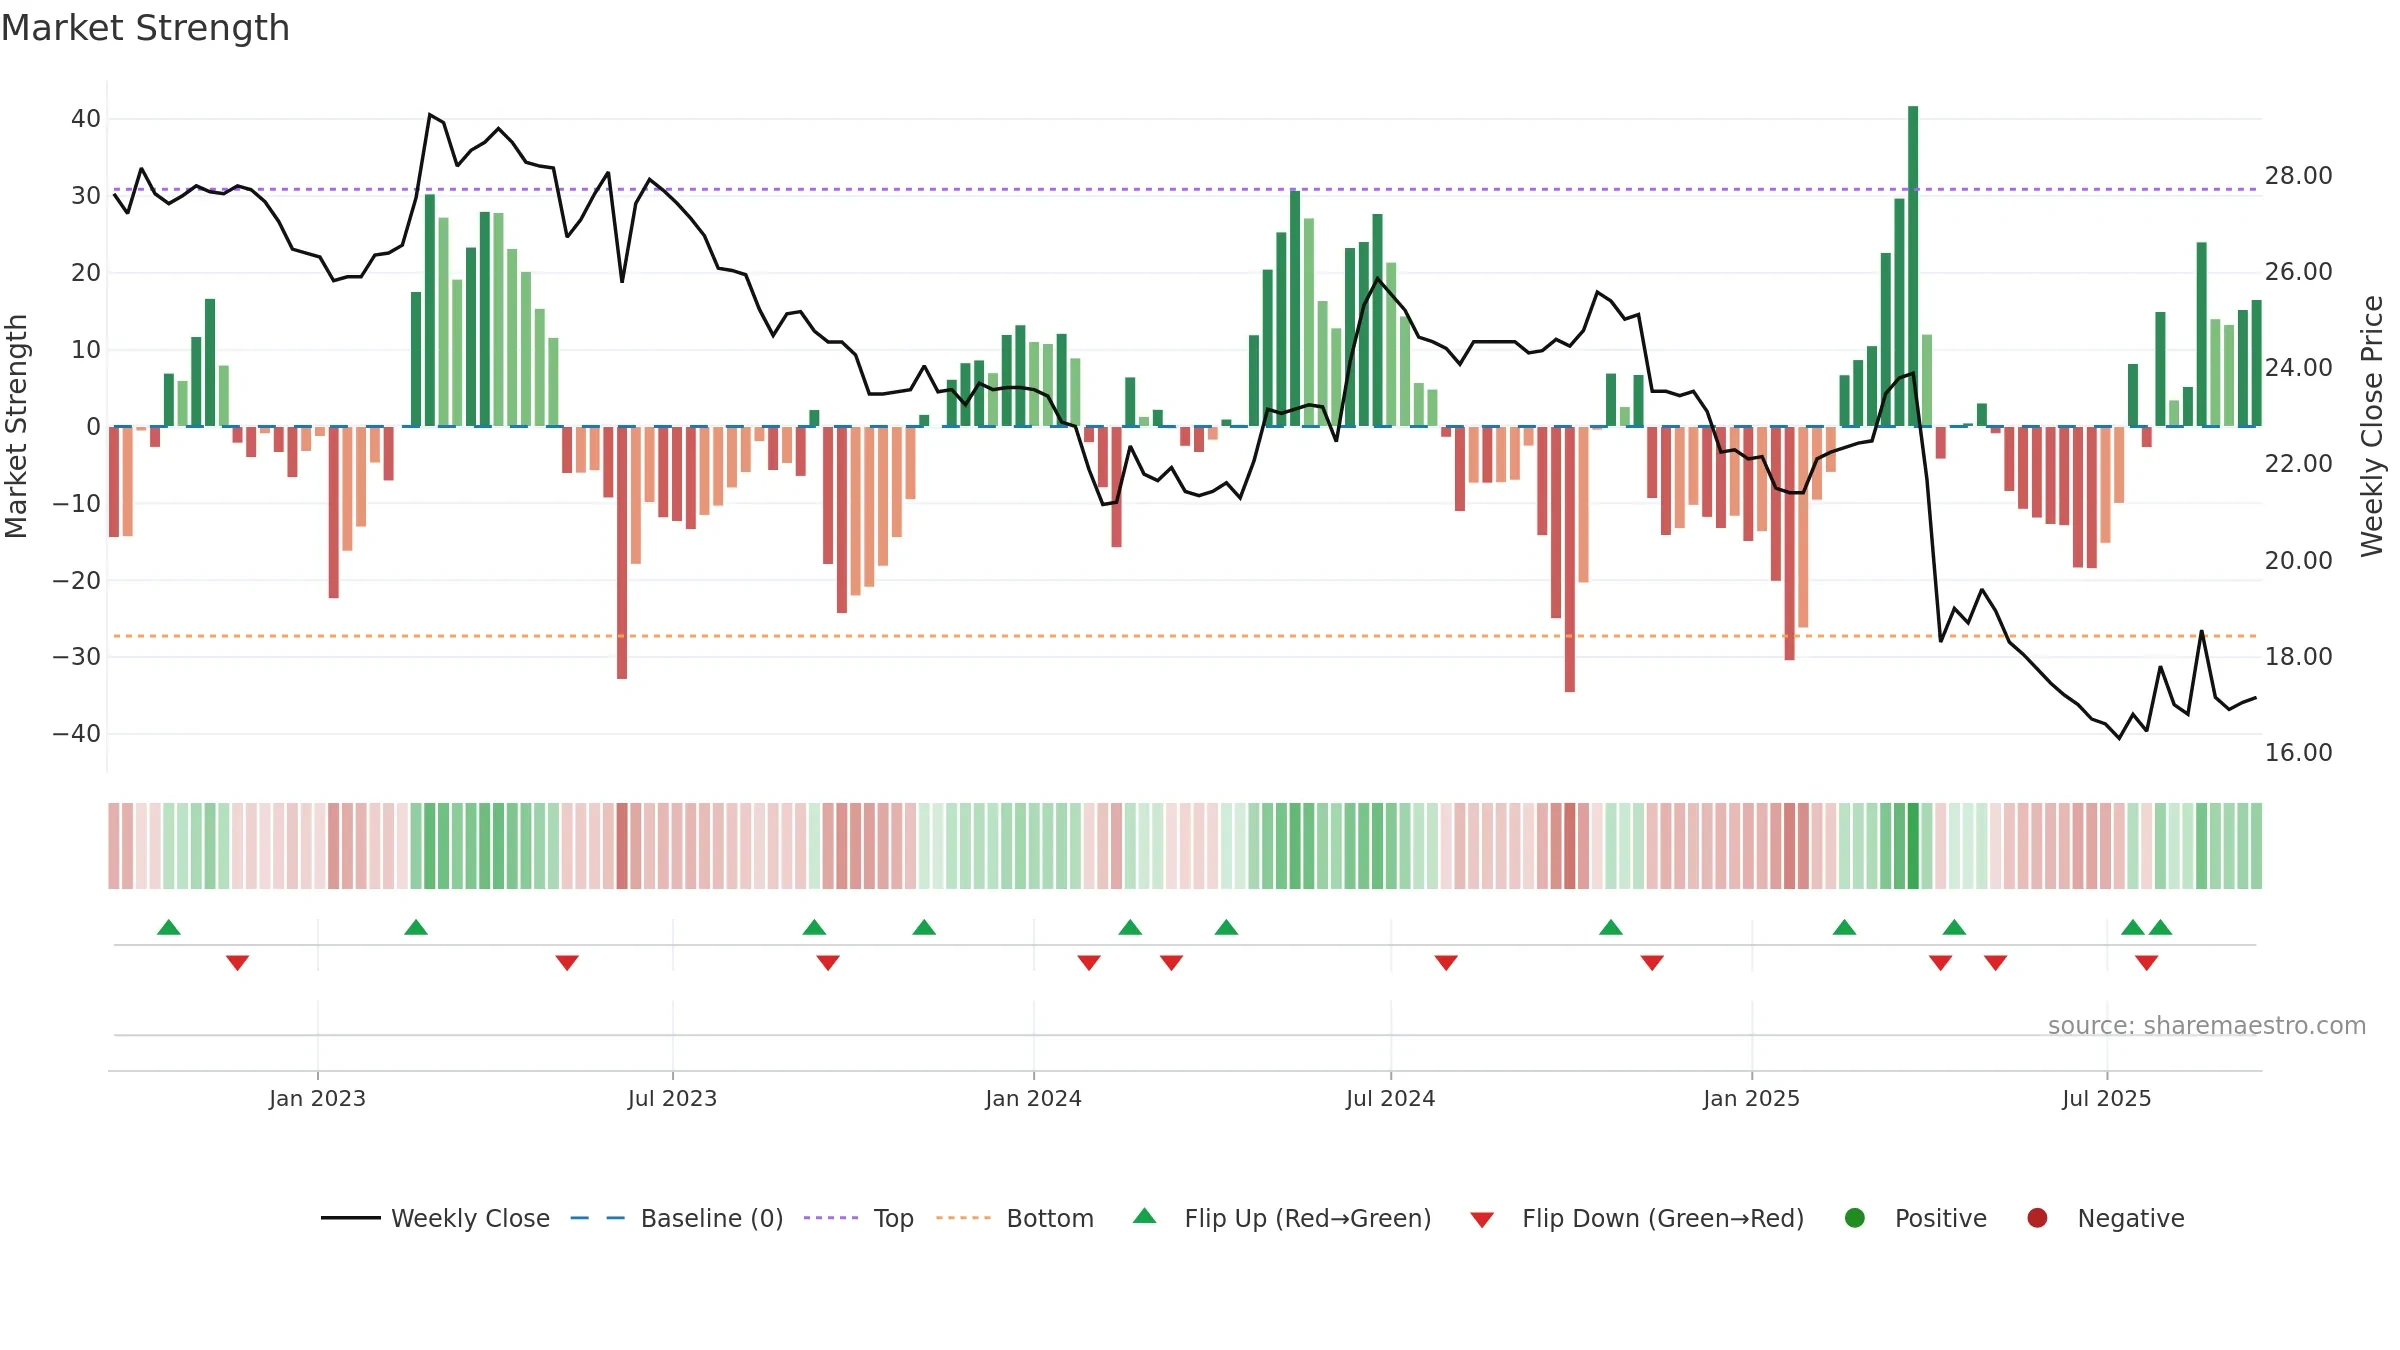Click the 30 tick on Market Strength axis
Screen dimensions: 2400x1350
pos(86,196)
